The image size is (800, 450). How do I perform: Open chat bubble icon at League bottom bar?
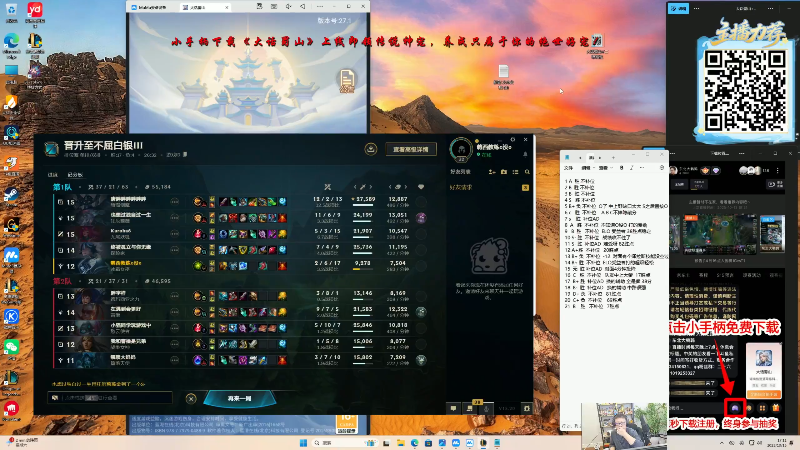(x=453, y=408)
